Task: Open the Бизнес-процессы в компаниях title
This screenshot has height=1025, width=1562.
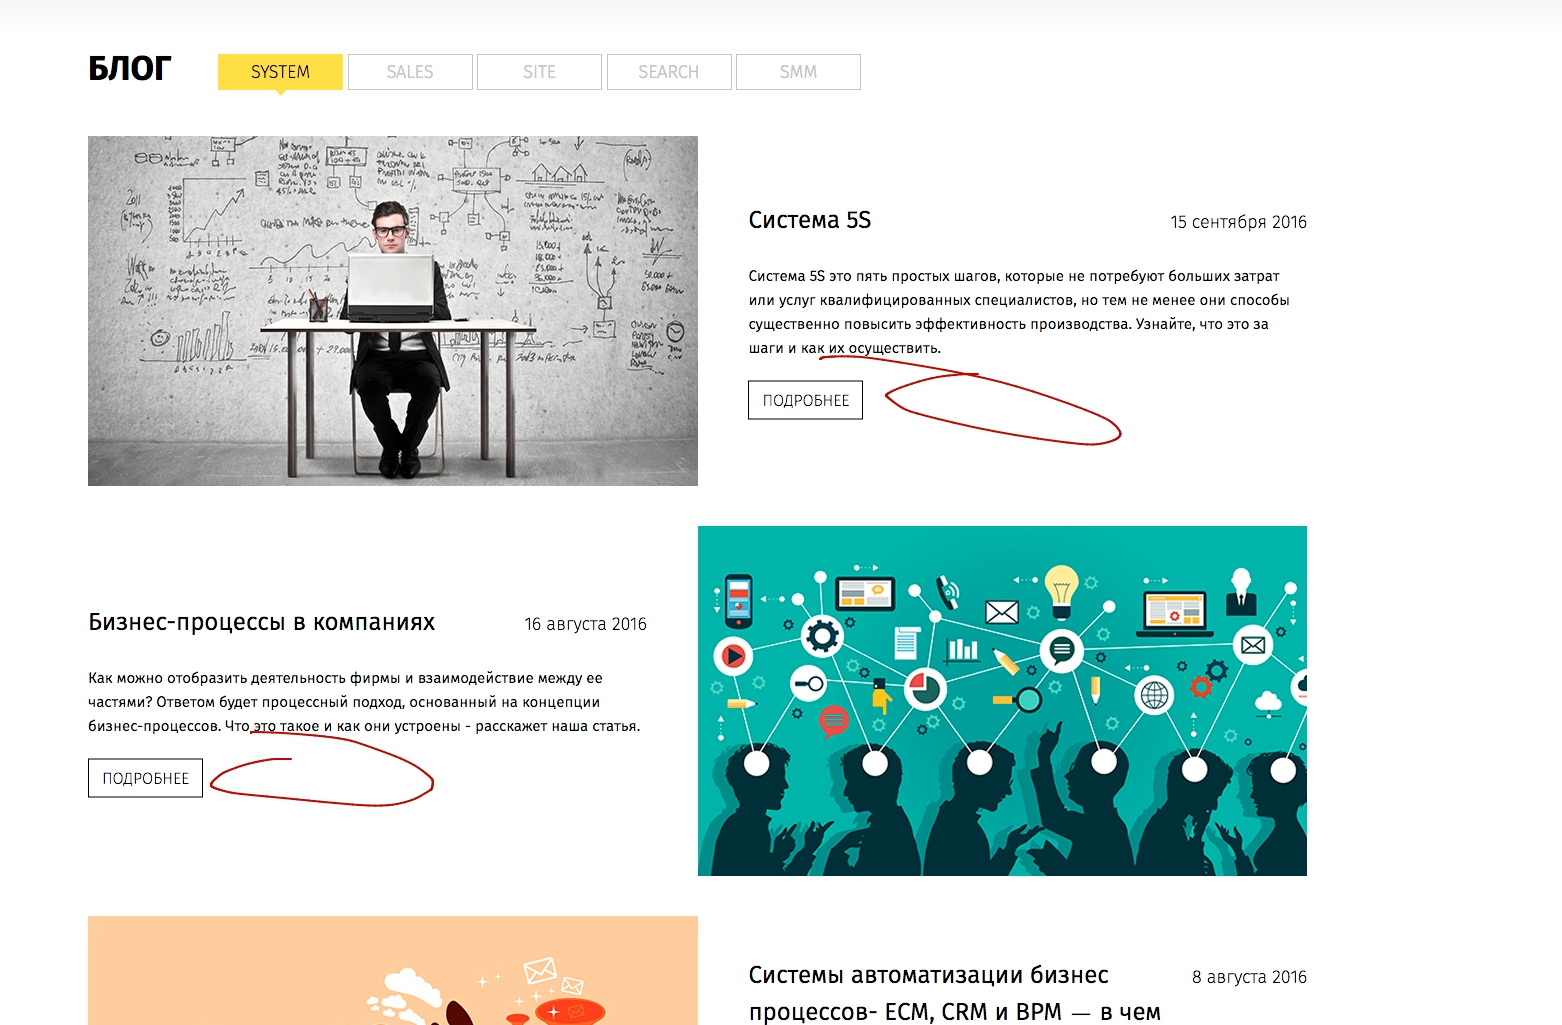Action: [261, 622]
